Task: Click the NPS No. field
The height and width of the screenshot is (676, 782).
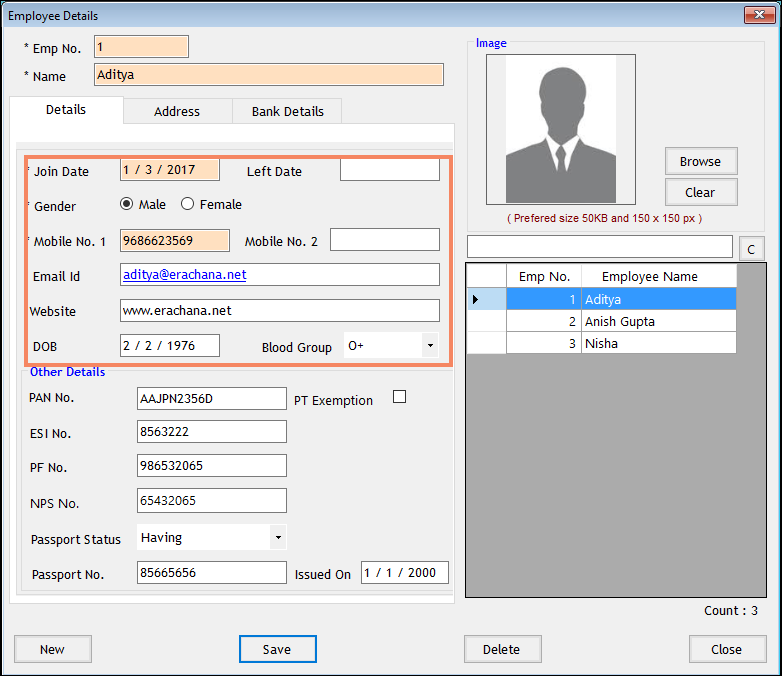Action: tap(211, 500)
